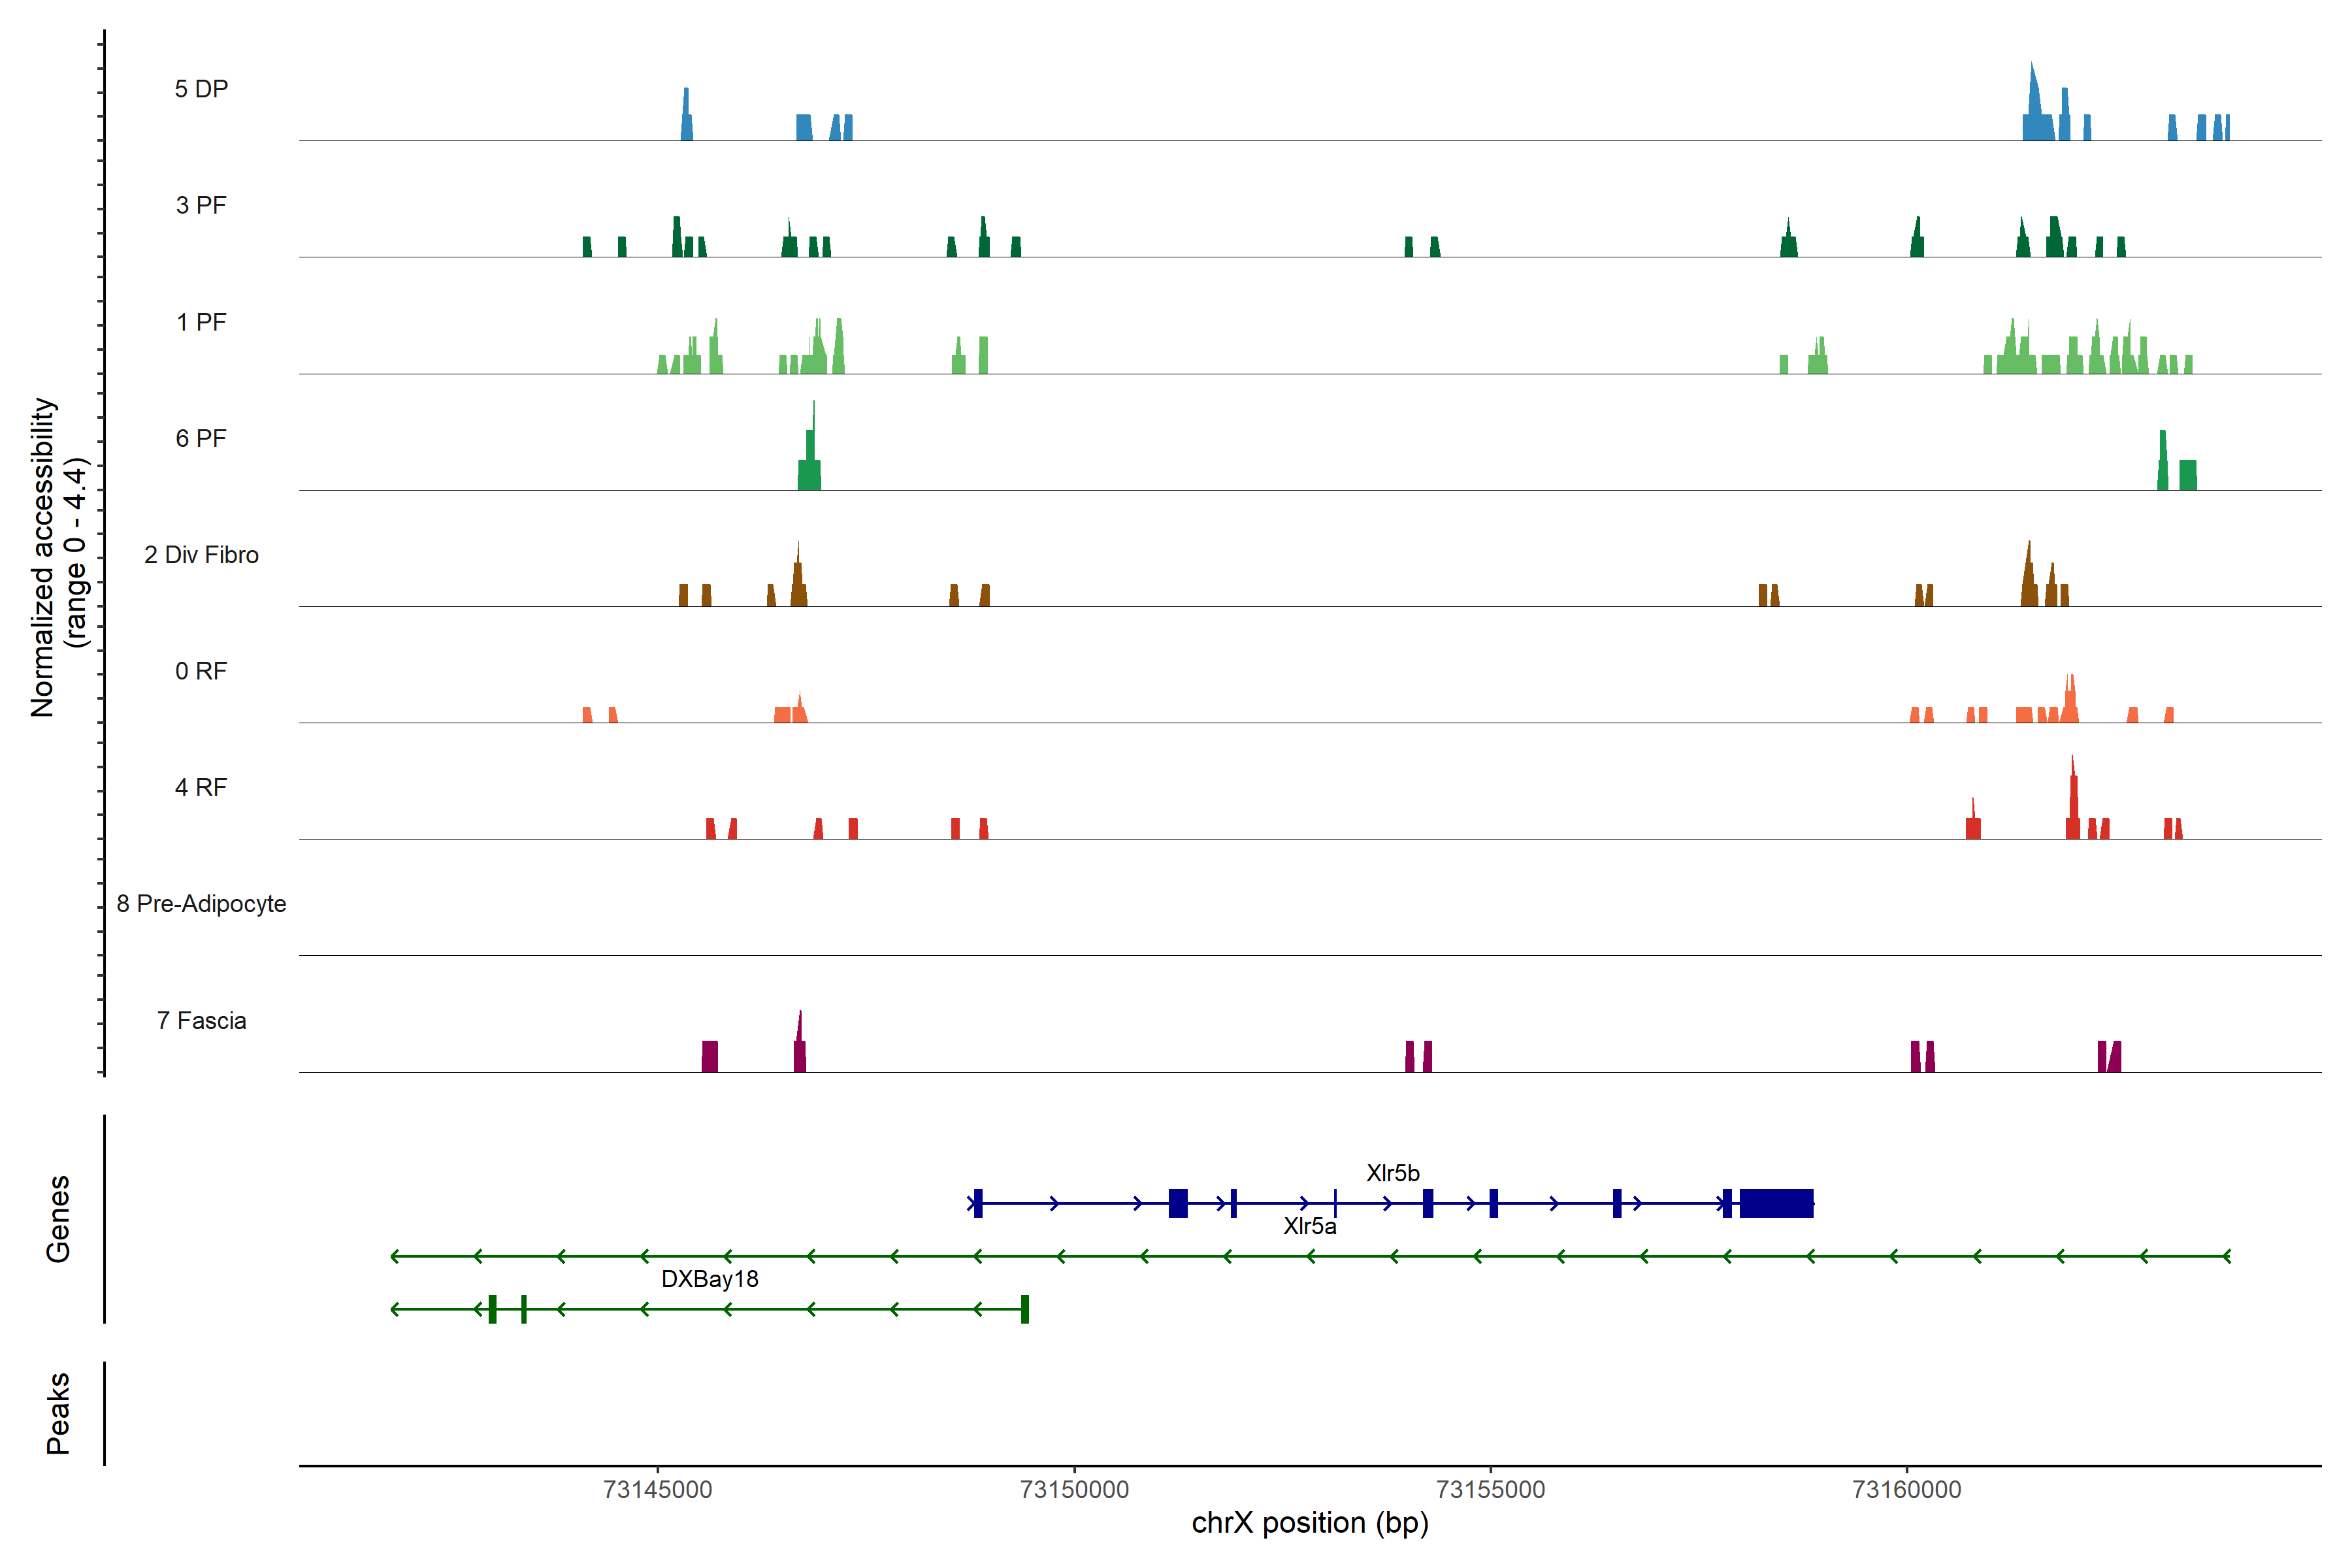
Task: Click the 0 RF track label
Action: click(201, 671)
